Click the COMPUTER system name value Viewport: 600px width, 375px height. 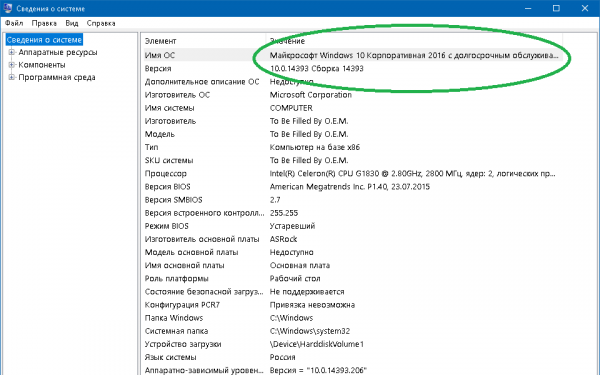point(291,108)
